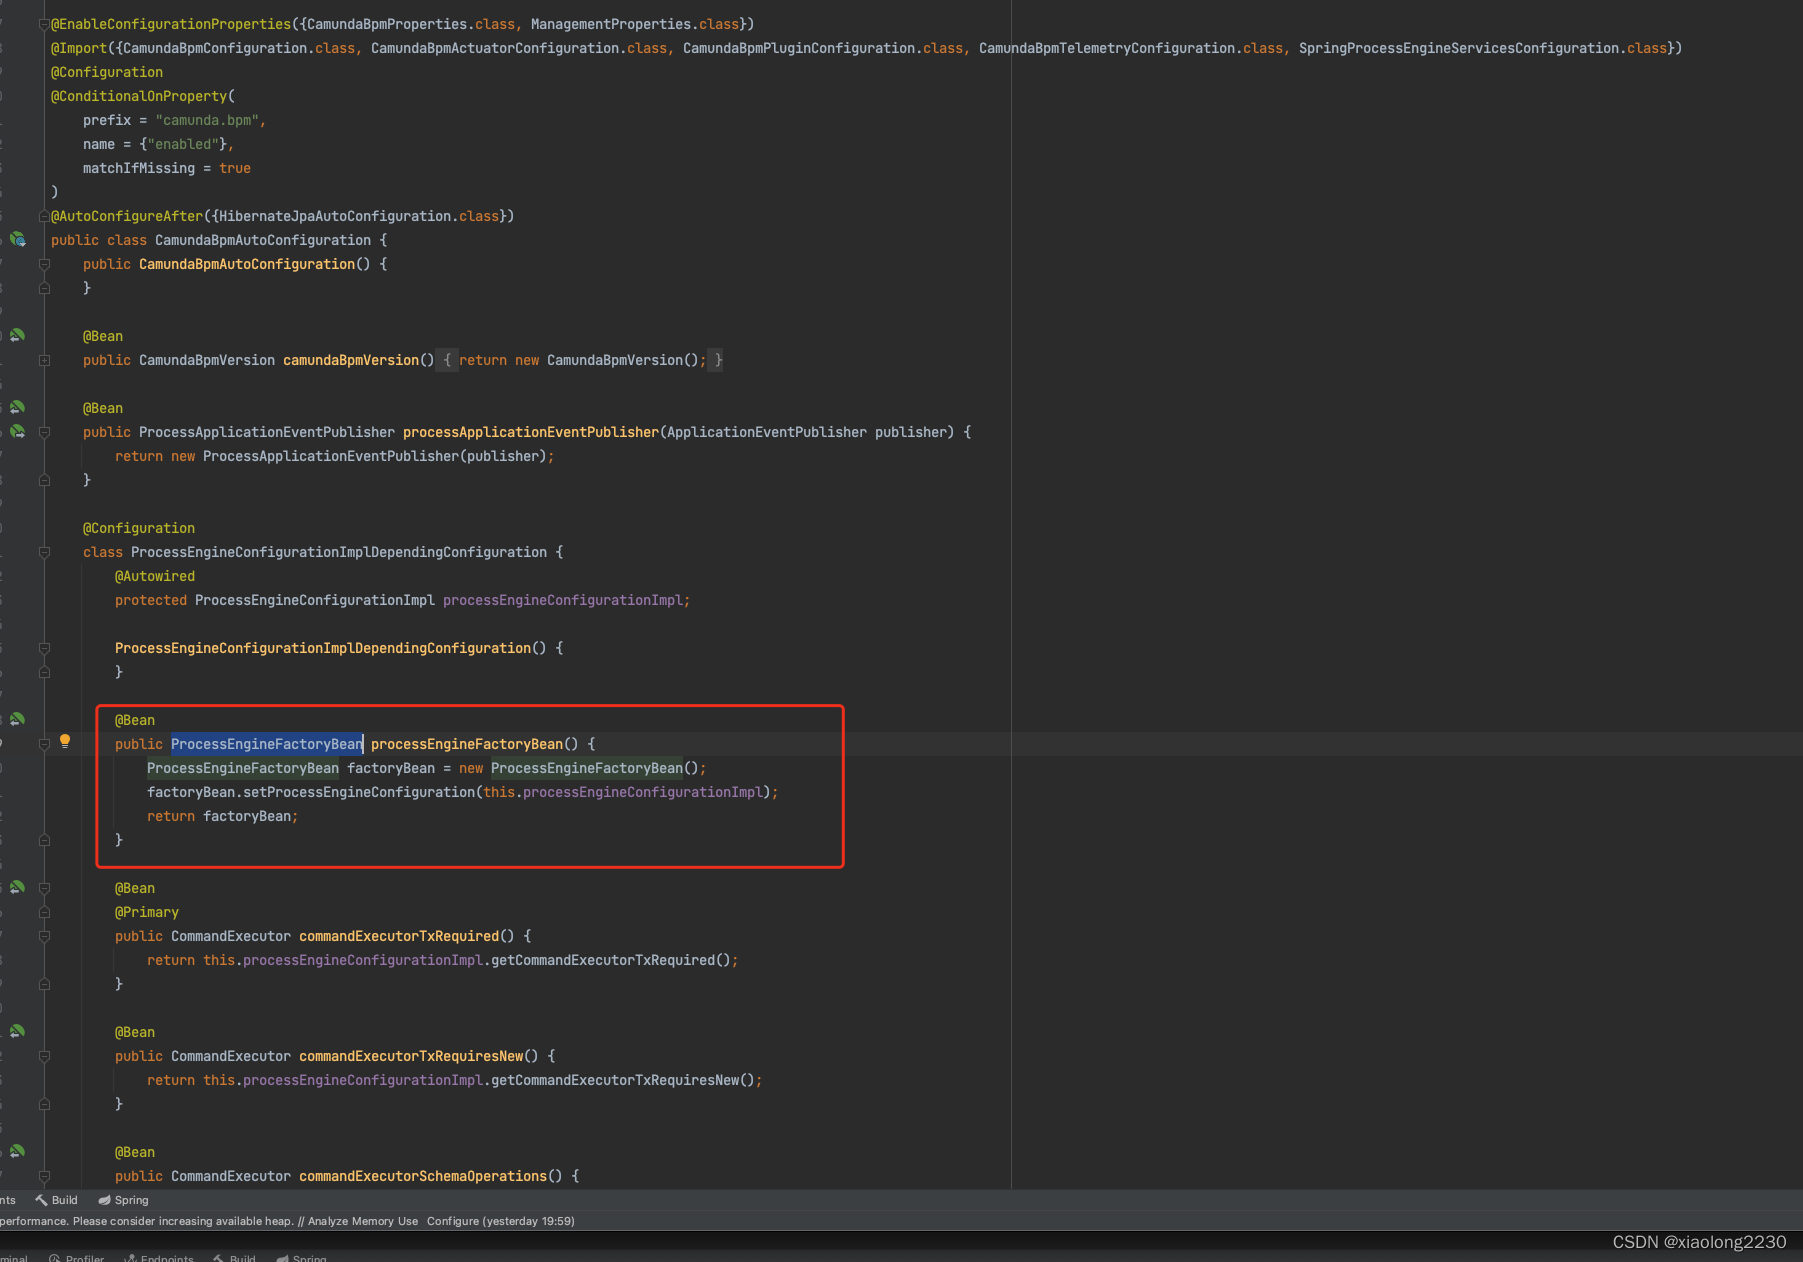Screen dimensions: 1803x1262
Task: Collapse the processApplicationEventPublisher method fold marker
Action: (44, 432)
